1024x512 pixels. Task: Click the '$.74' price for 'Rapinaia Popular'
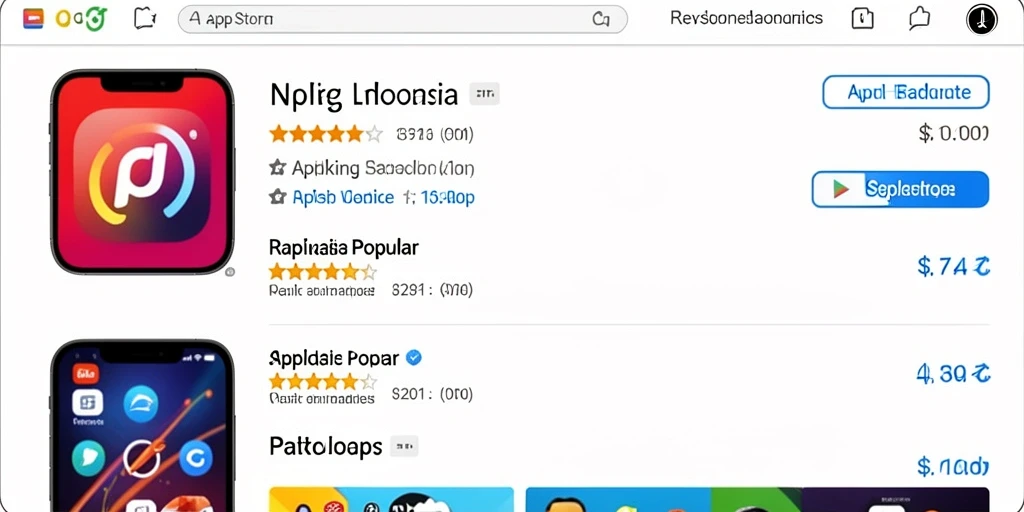click(953, 266)
